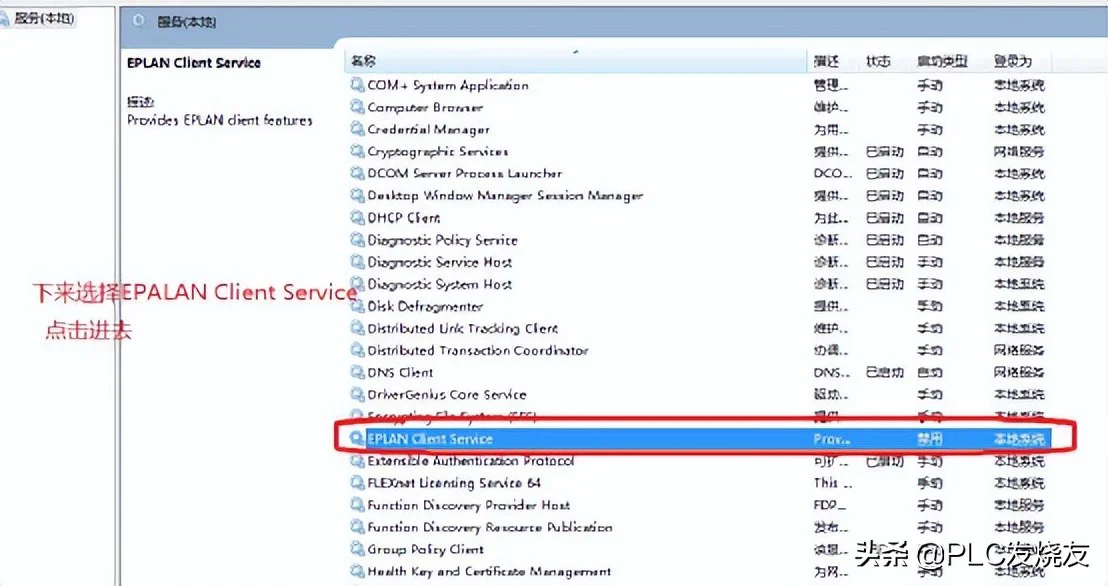Select the Credential Manager service
This screenshot has width=1108, height=586.
[x=429, y=129]
